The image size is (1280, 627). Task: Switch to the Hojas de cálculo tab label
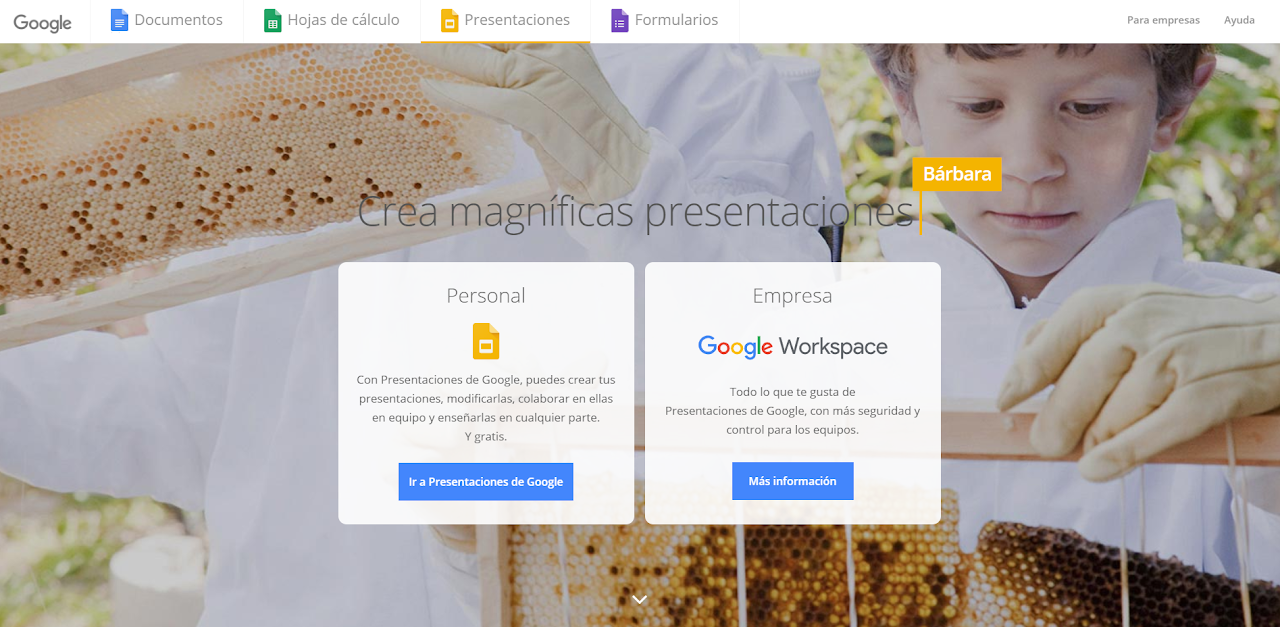click(343, 20)
